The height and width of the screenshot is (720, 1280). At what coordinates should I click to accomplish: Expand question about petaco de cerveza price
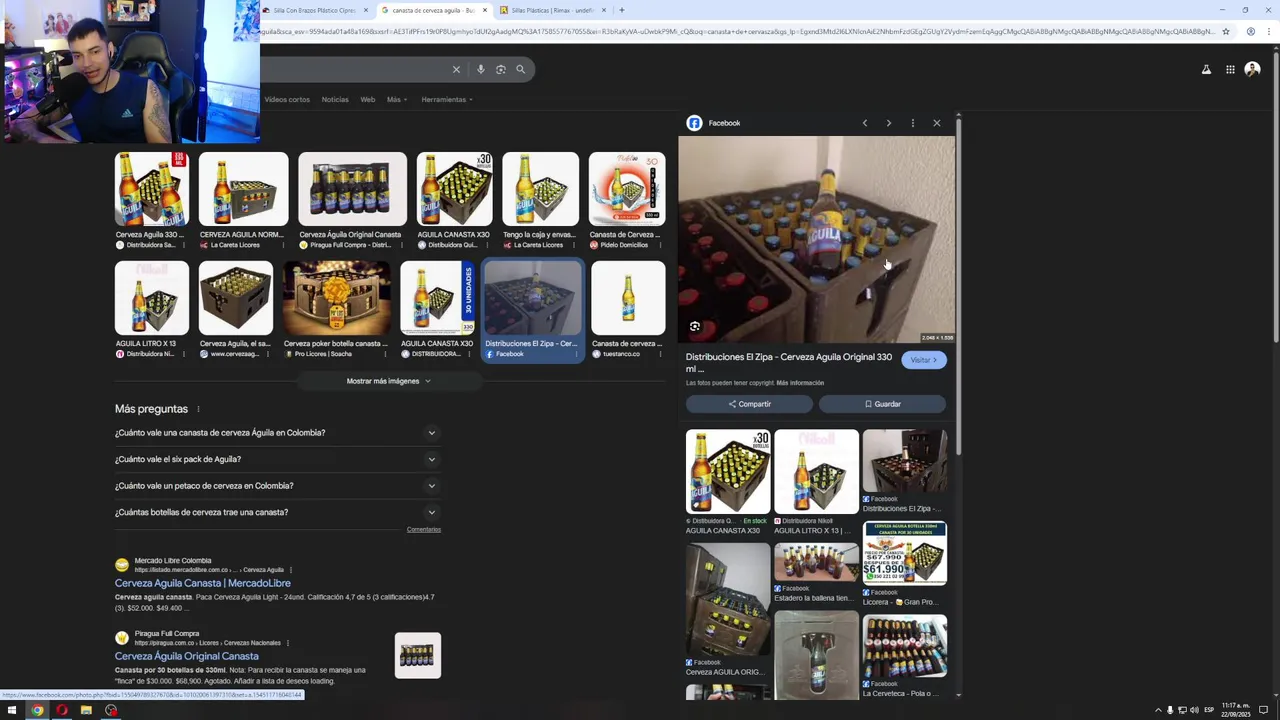coord(278,486)
